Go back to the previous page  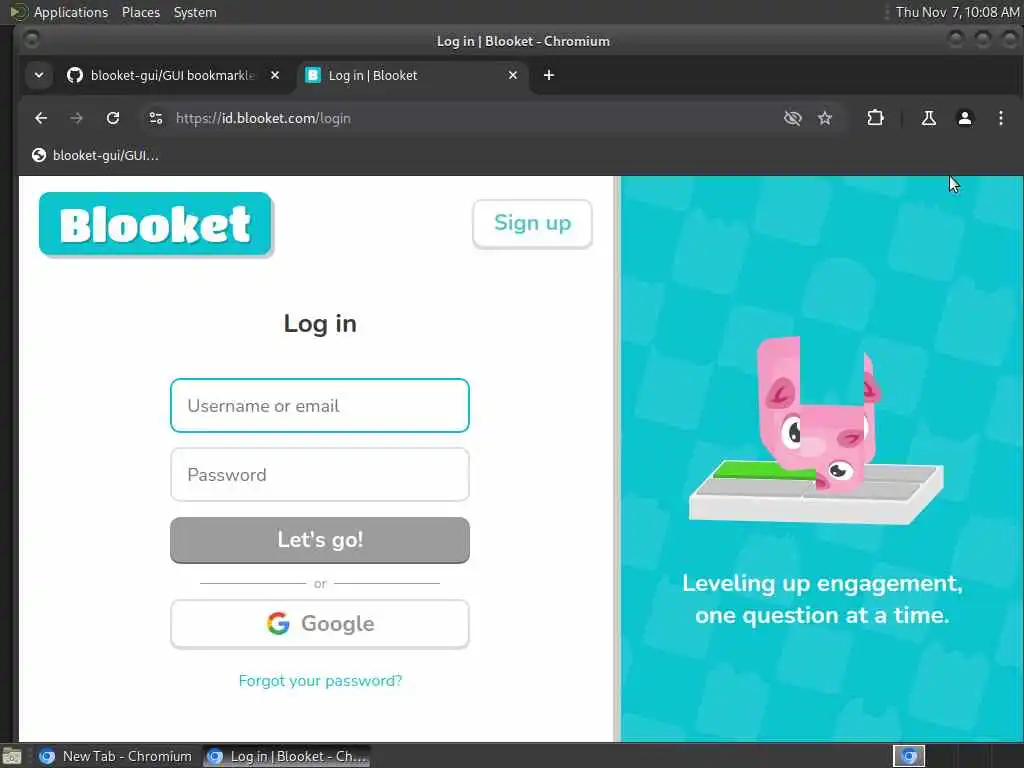pyautogui.click(x=41, y=118)
